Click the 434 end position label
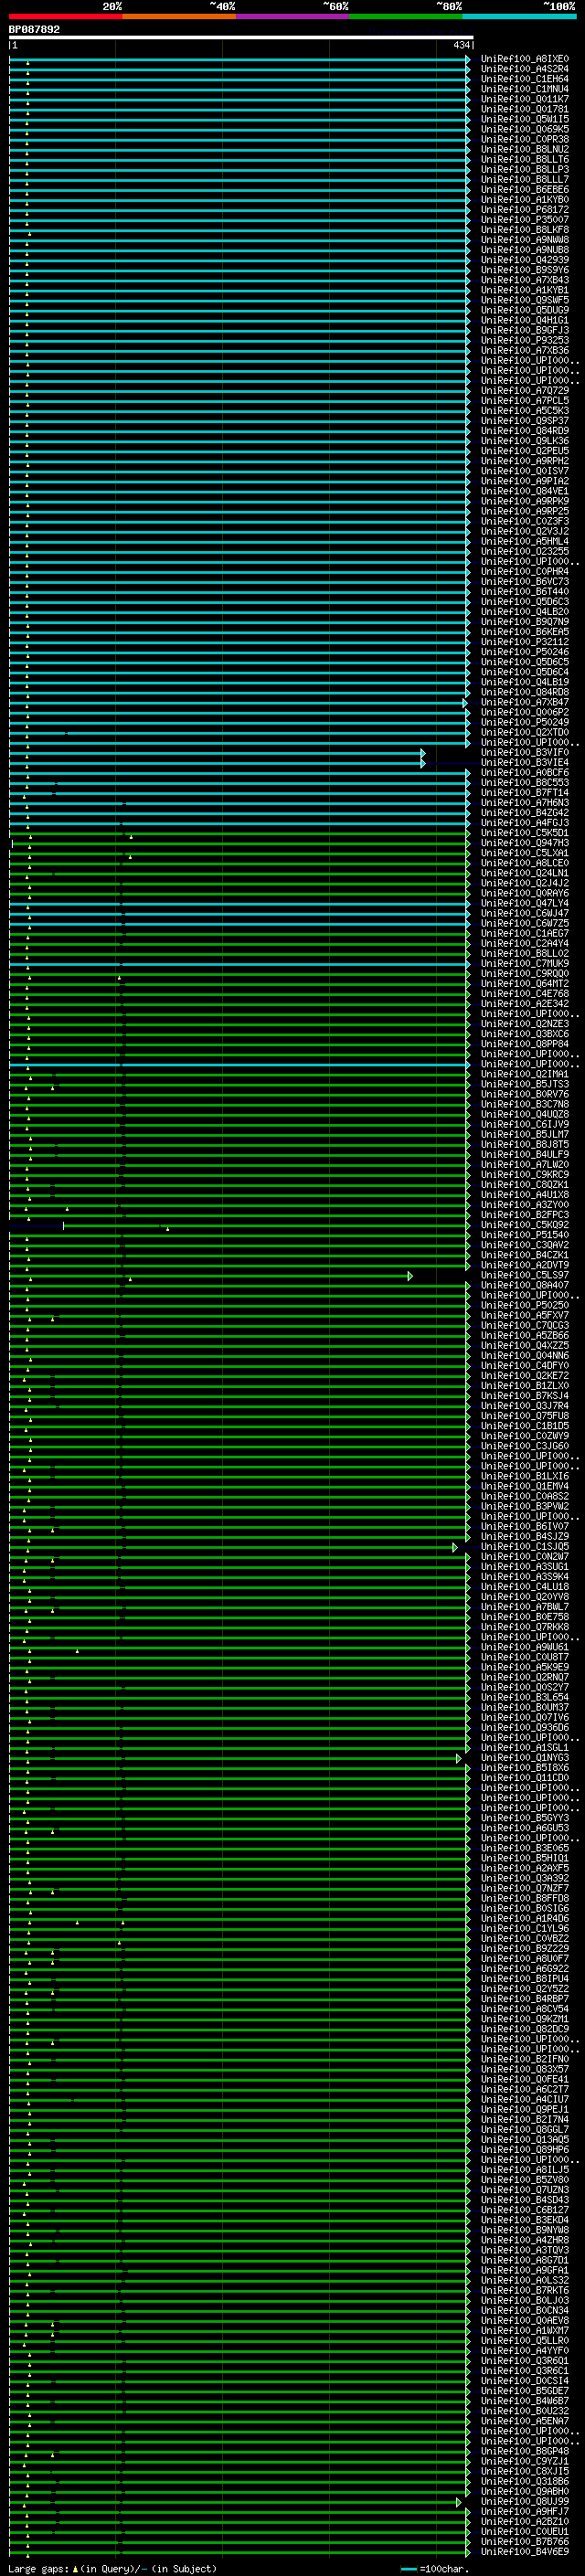This screenshot has width=585, height=2576. (x=461, y=45)
